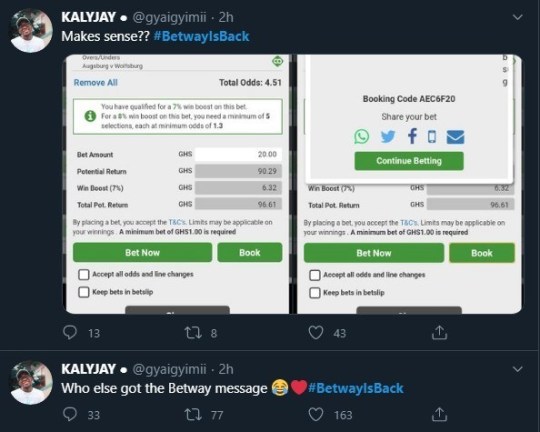The width and height of the screenshot is (540, 432).
Task: Reply to the 'Makes sense??' tweet
Action: (70, 332)
